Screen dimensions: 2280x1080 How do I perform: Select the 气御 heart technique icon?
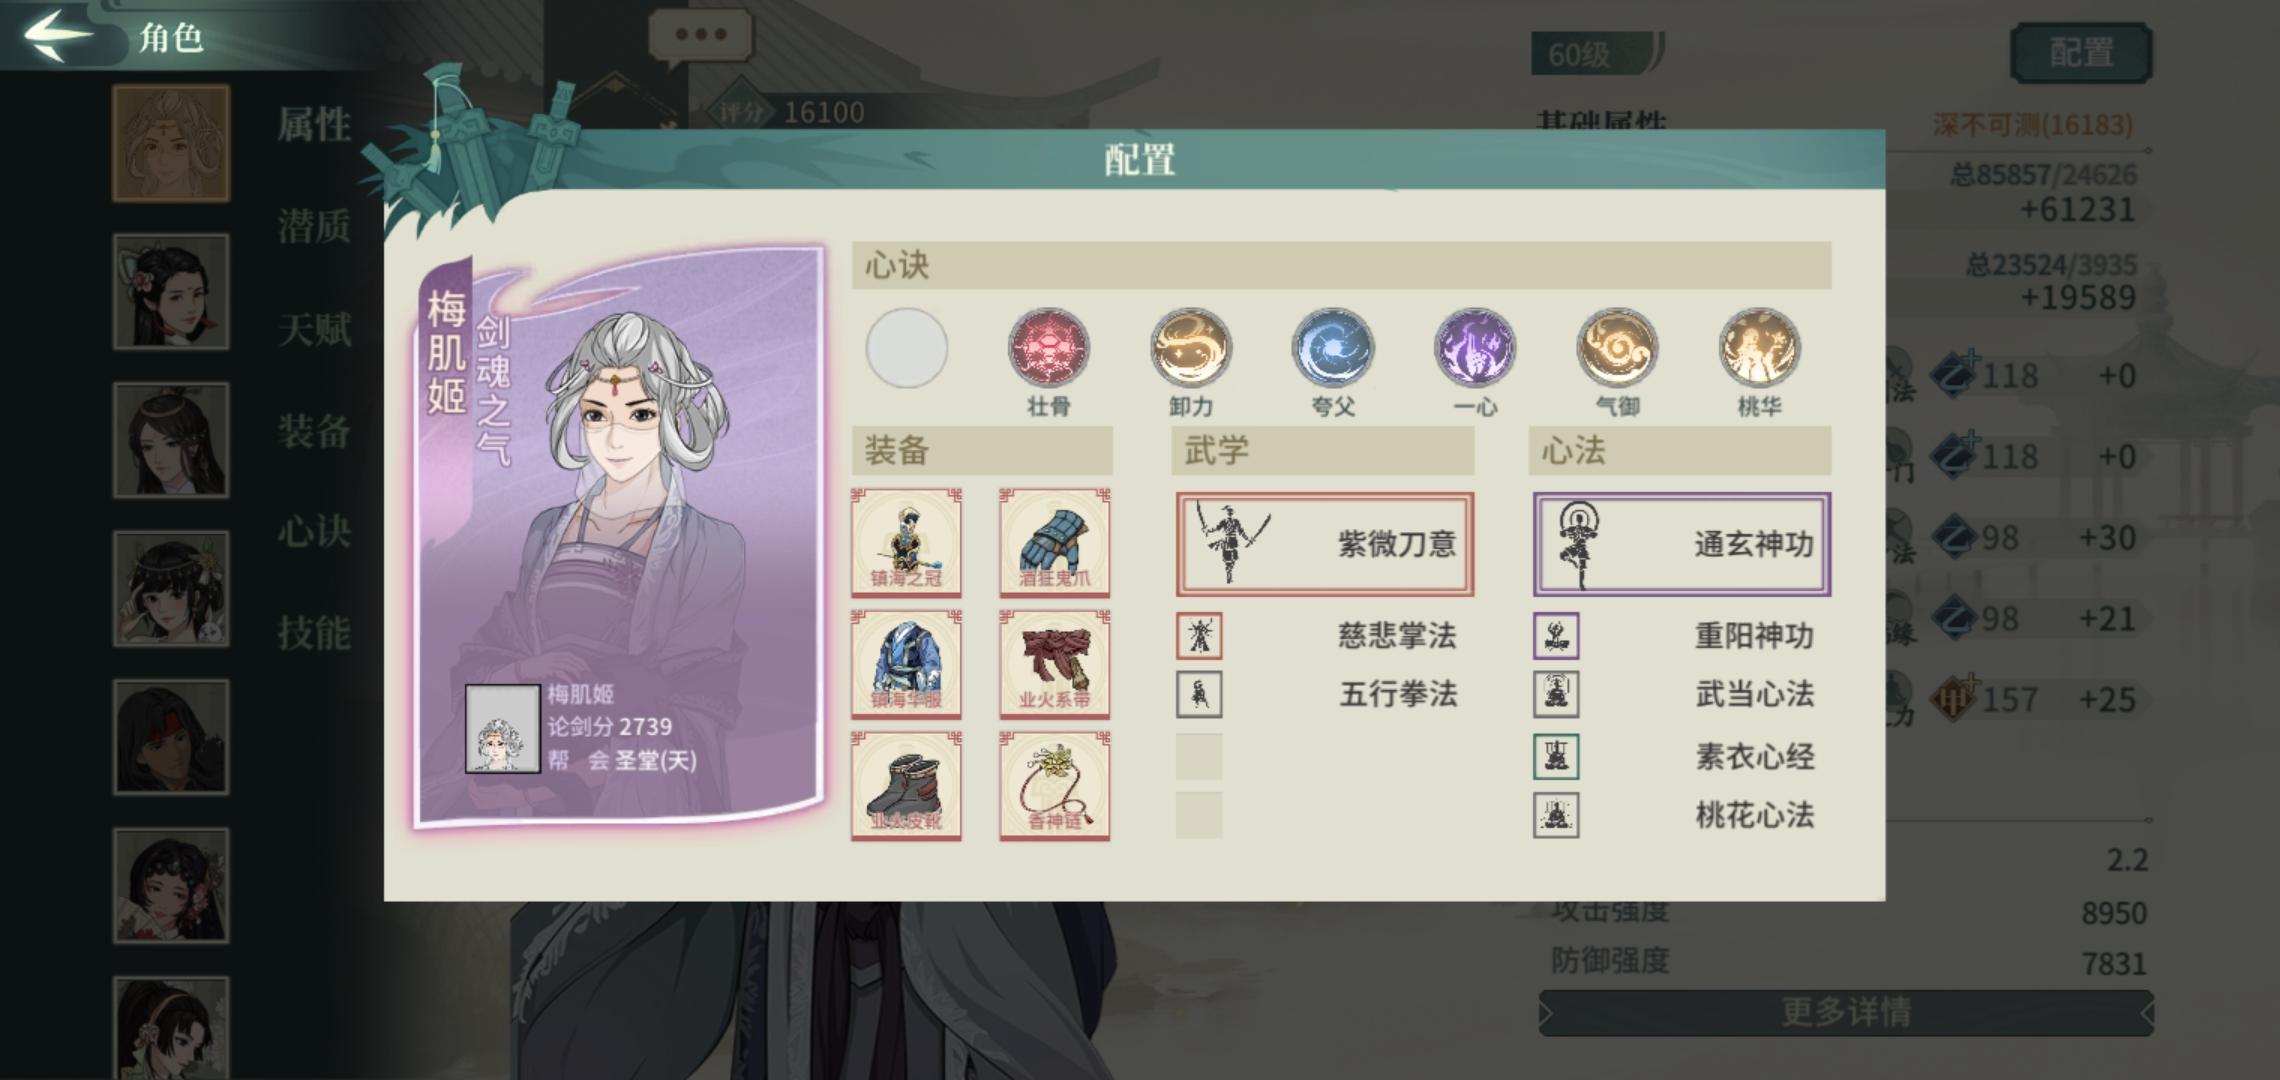coord(1617,348)
